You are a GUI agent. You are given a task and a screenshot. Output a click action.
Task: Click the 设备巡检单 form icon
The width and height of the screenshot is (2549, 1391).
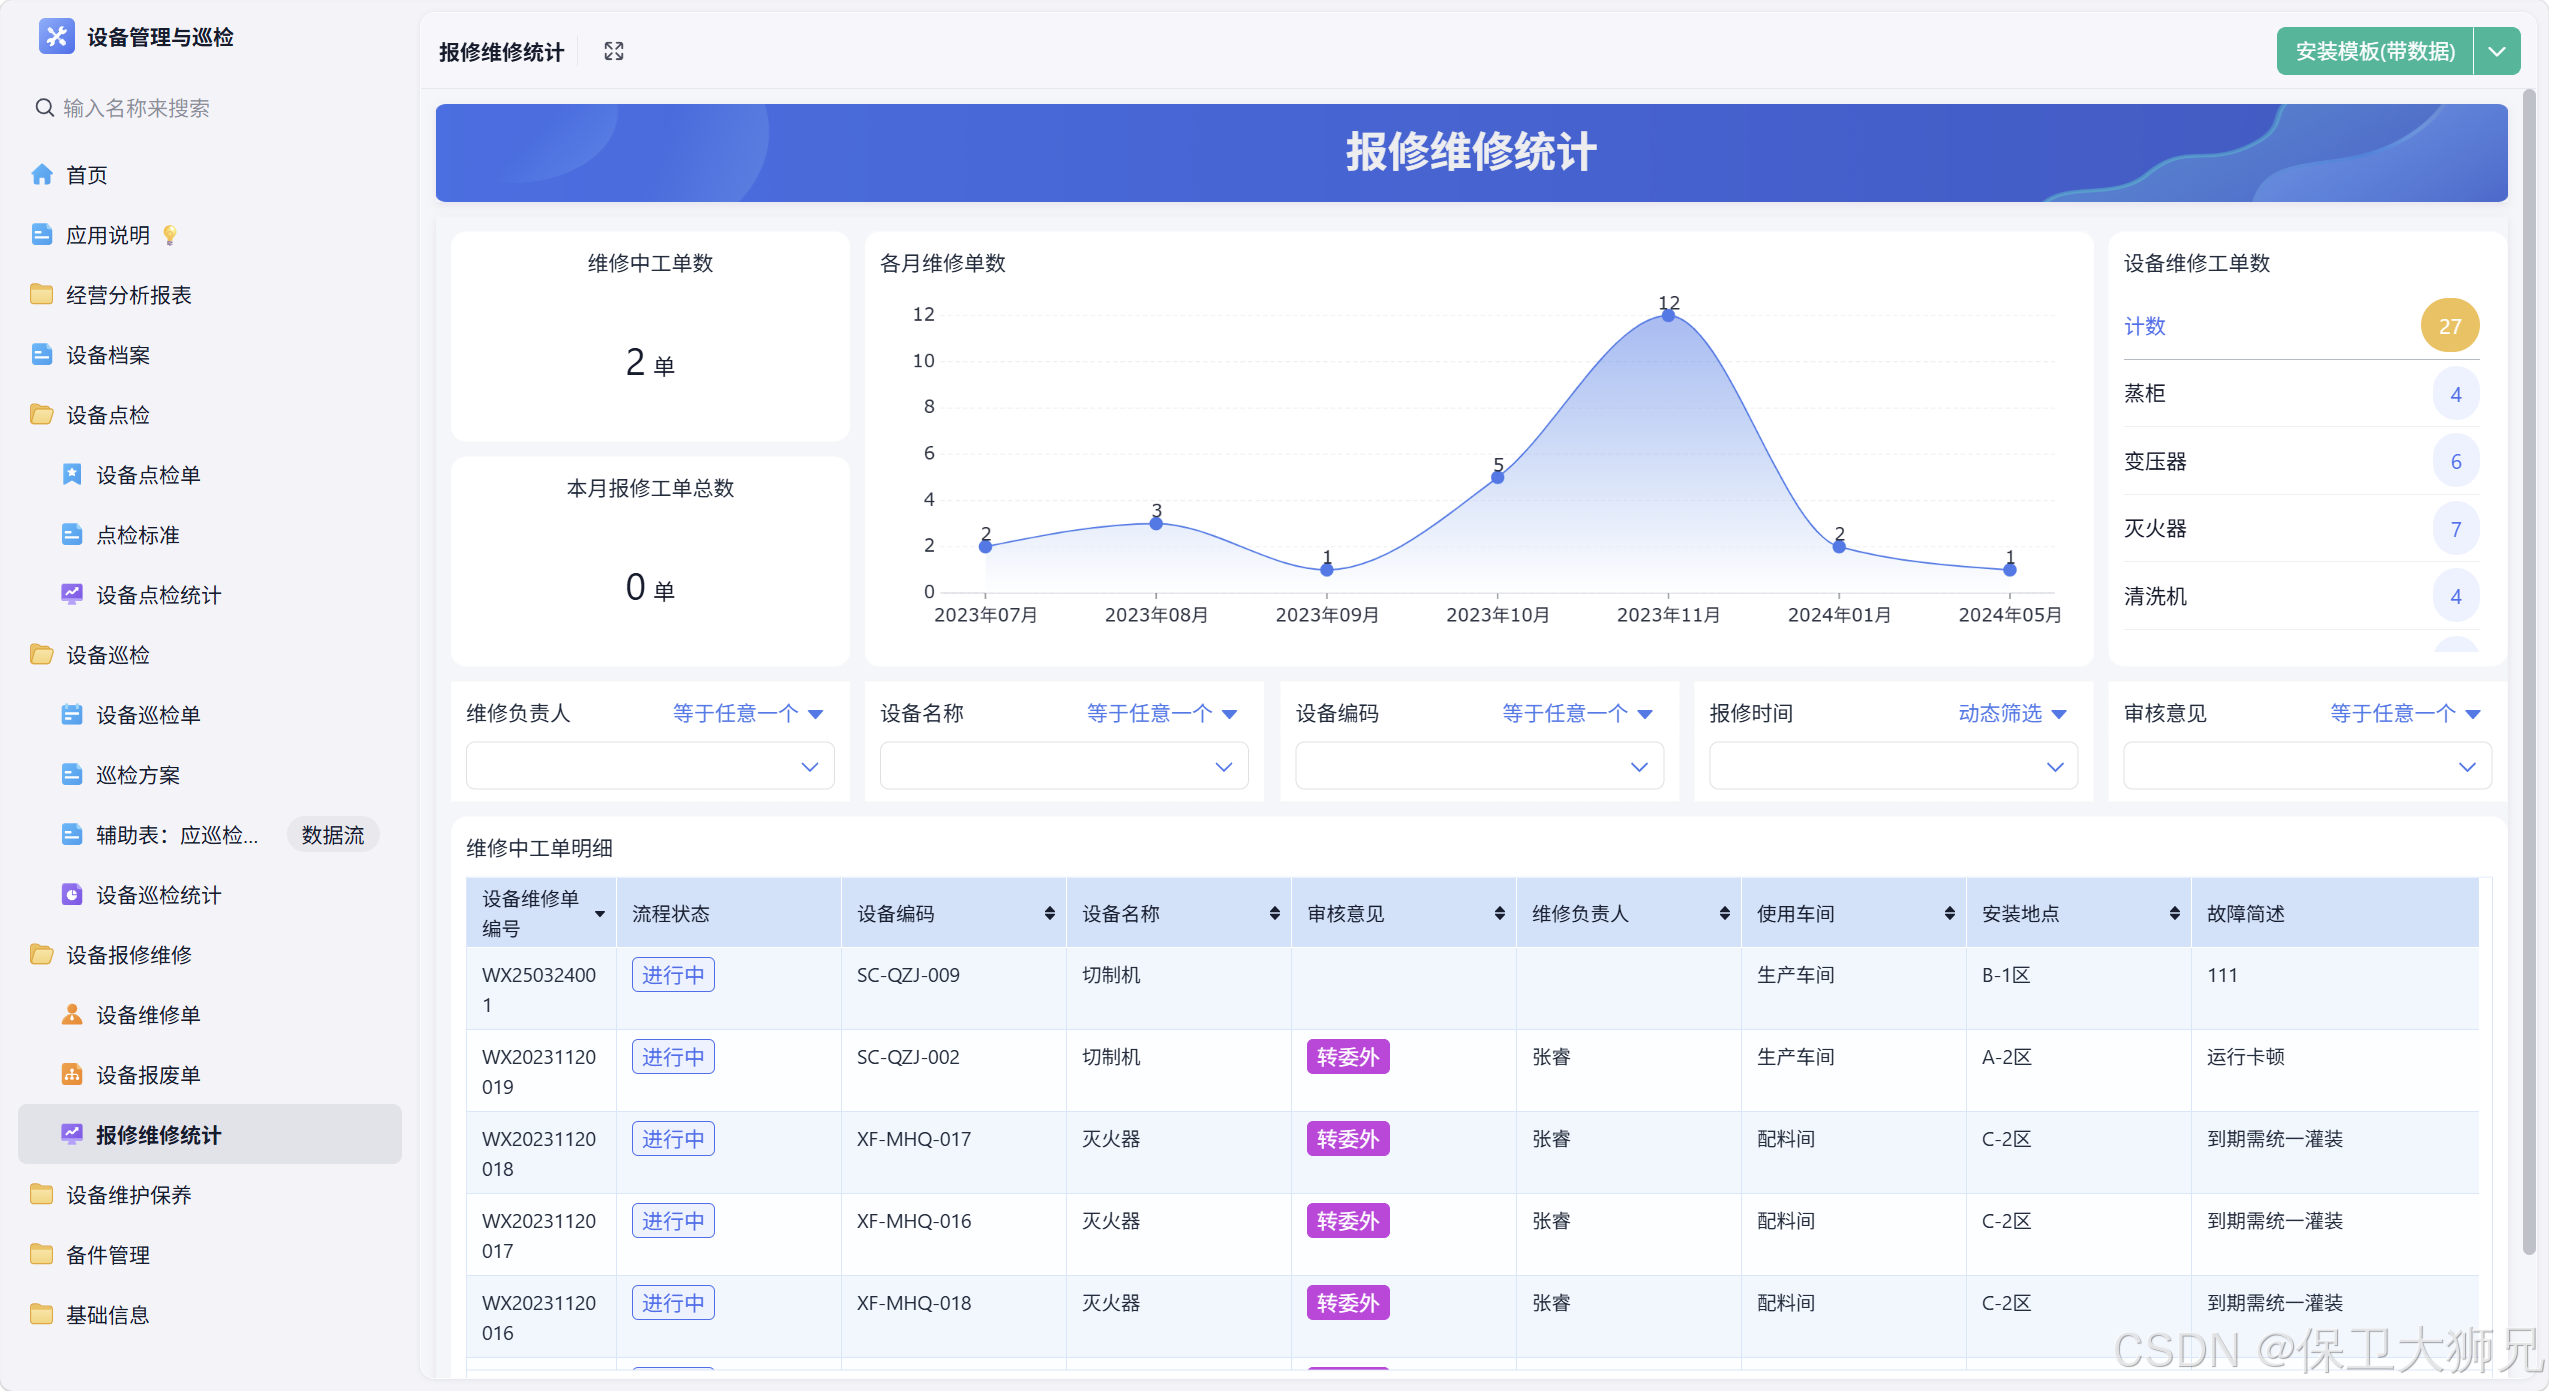(x=72, y=715)
